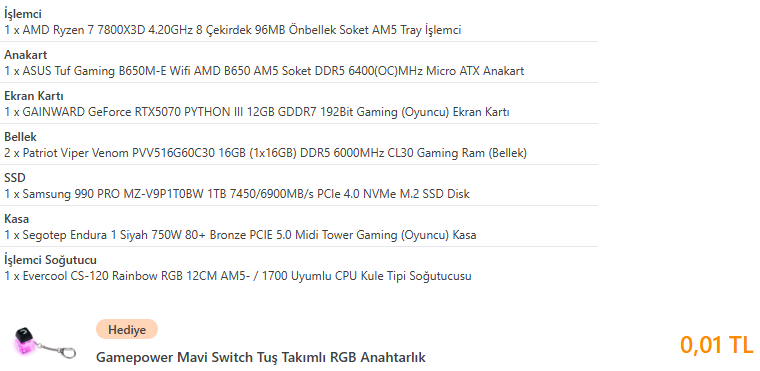Click the Hediye badge label
Viewport: 760px width, 371px height.
127,330
